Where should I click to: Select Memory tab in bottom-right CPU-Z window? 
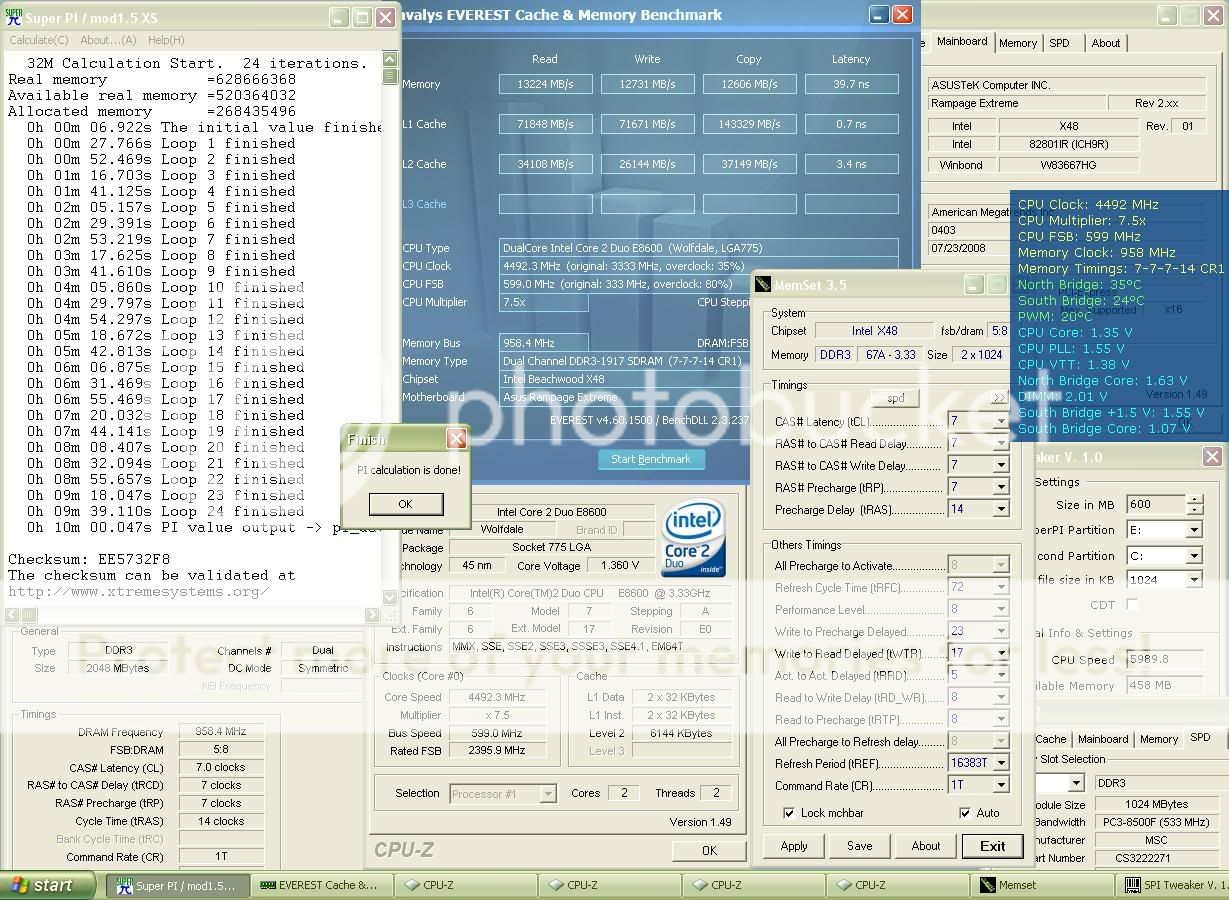coord(1159,740)
